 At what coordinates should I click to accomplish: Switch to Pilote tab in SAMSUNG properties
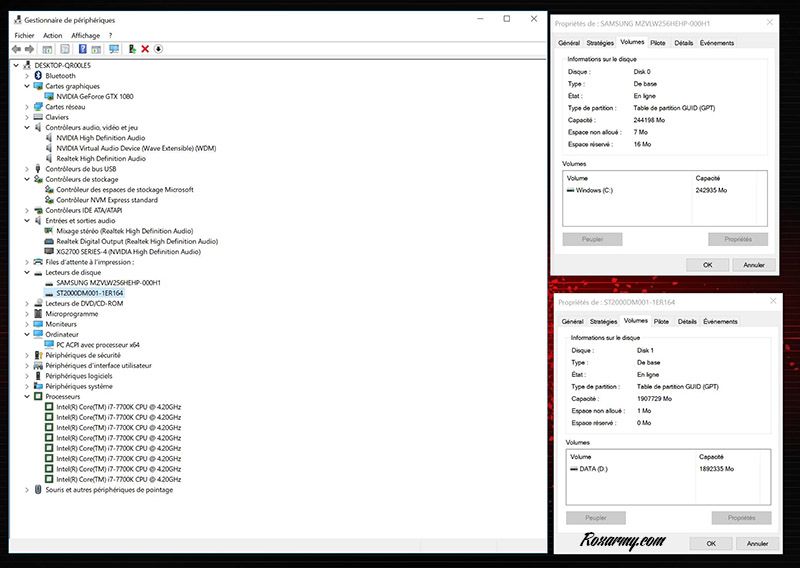click(x=658, y=43)
